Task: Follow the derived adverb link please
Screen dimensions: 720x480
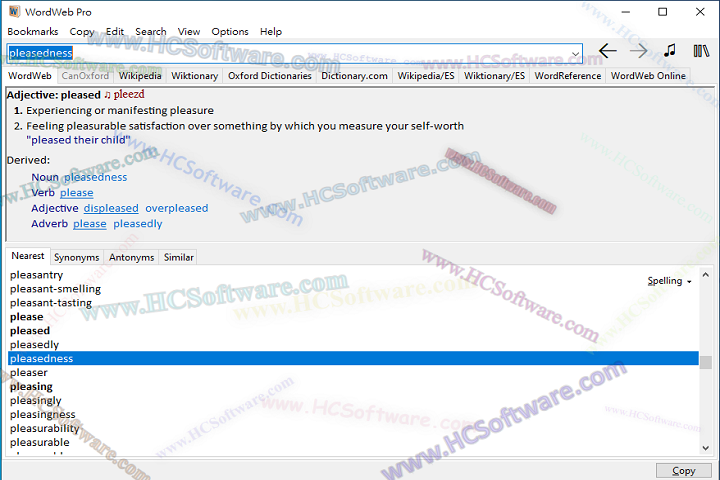Action: 90,224
